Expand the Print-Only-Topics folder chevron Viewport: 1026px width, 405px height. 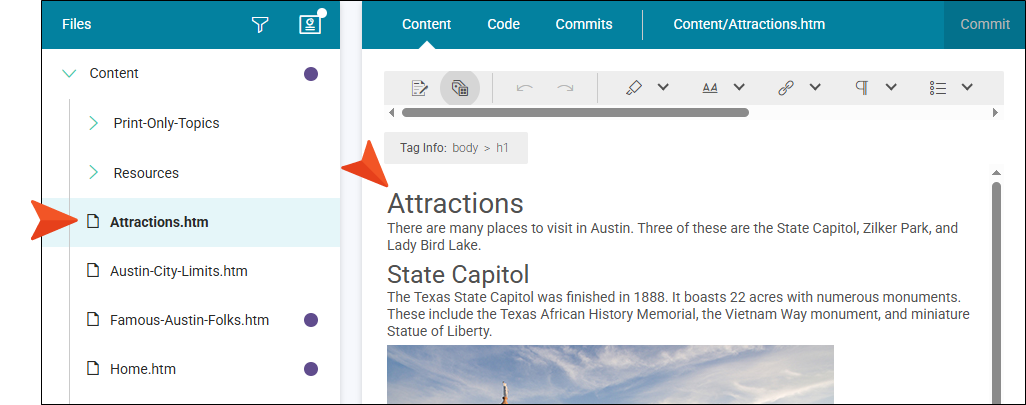click(x=94, y=123)
